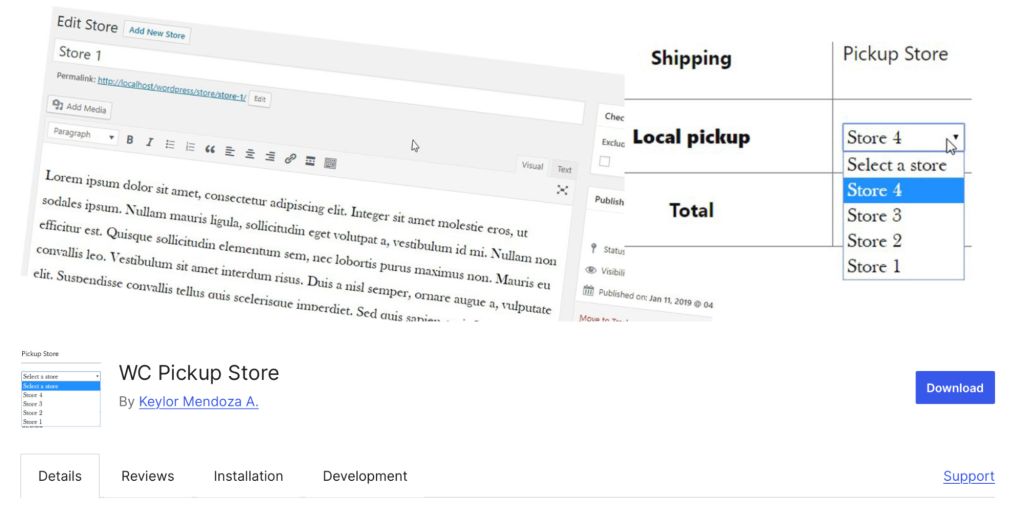Pick the 'Select a store' option
1023x509 pixels.
pyautogui.click(x=896, y=165)
